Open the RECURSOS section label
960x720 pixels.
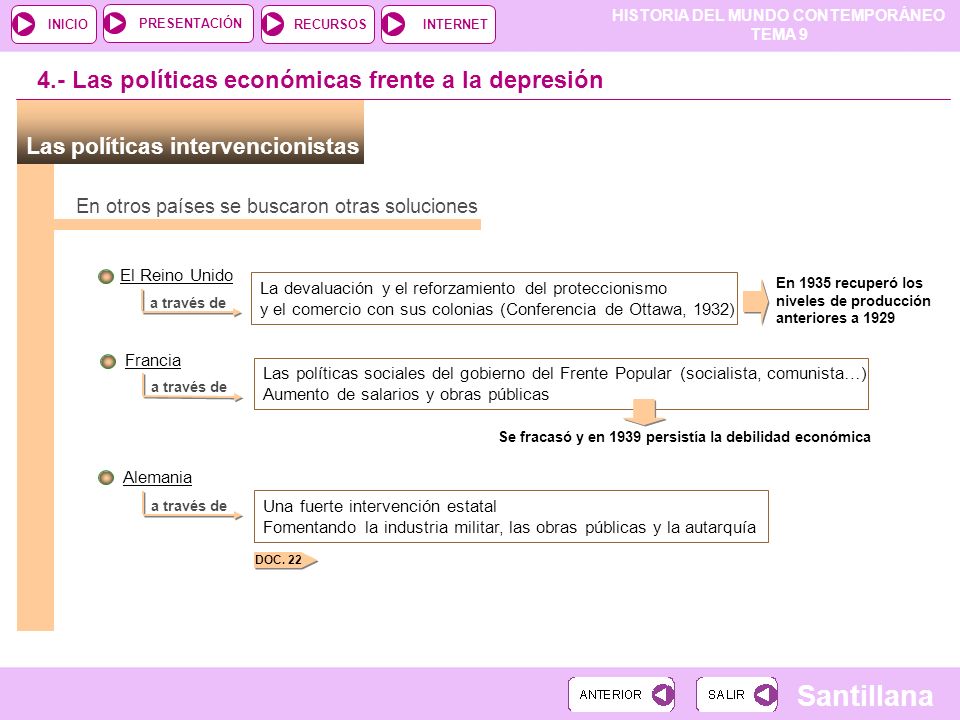[330, 24]
